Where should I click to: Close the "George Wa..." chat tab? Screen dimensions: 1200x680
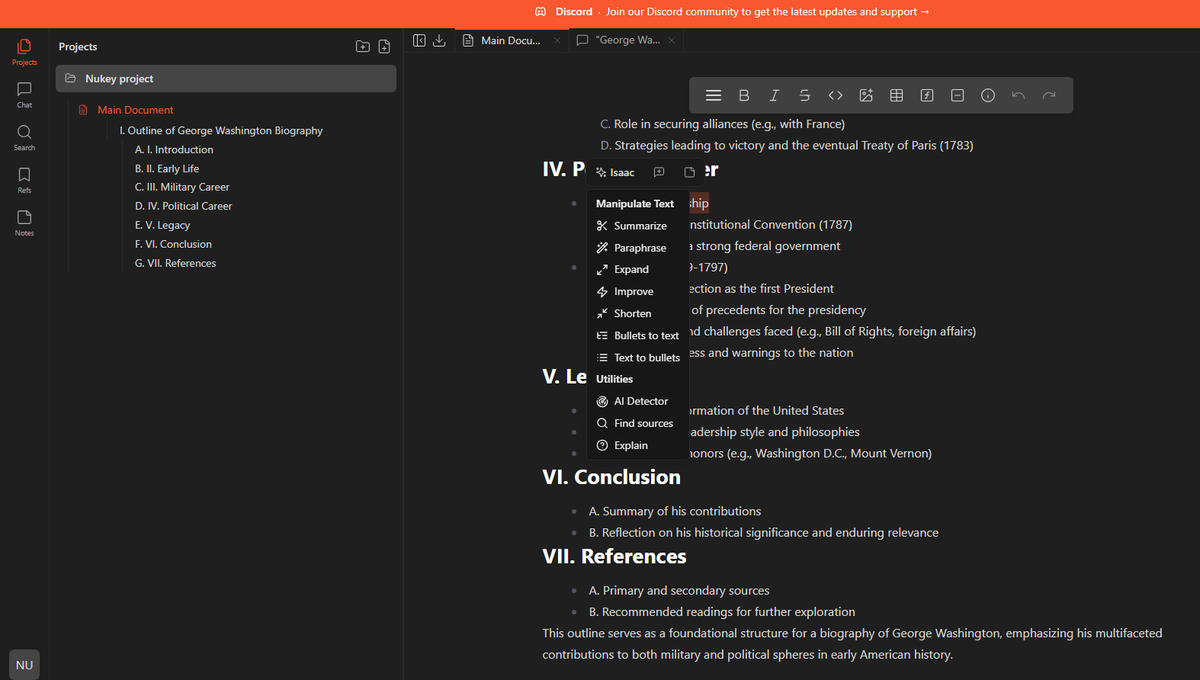point(671,40)
